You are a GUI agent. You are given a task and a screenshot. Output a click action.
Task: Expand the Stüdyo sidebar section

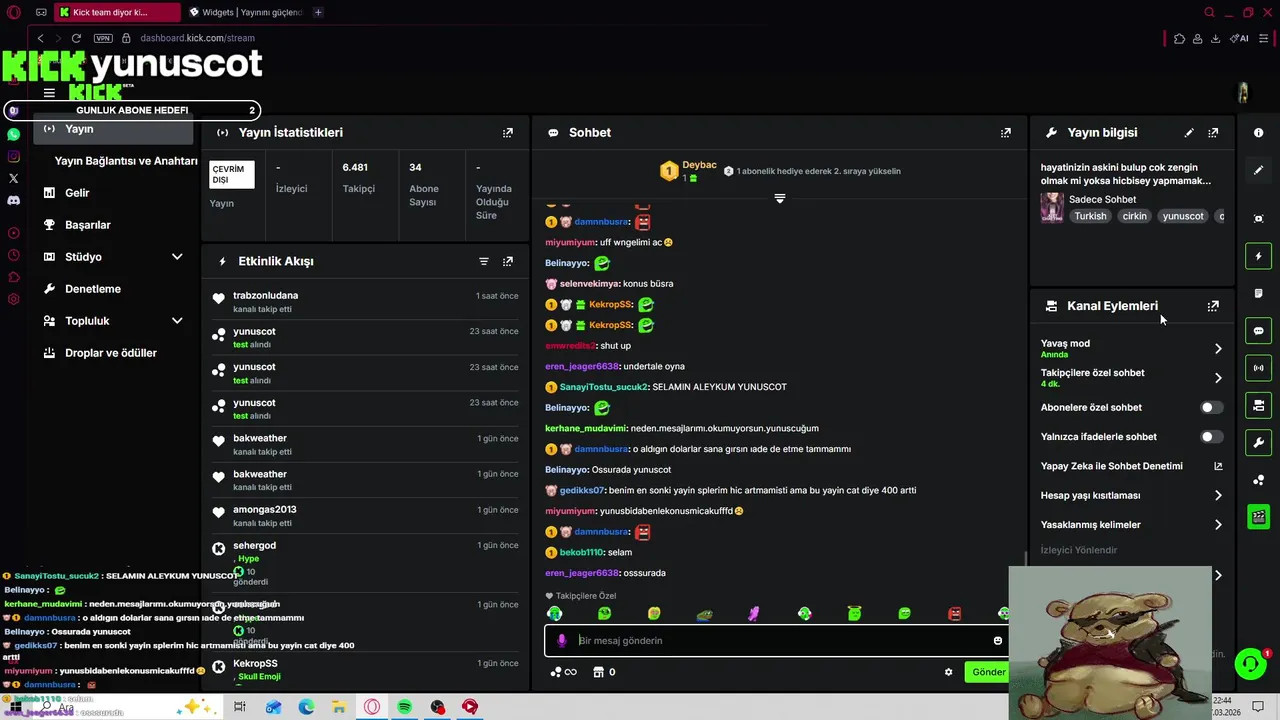click(177, 257)
